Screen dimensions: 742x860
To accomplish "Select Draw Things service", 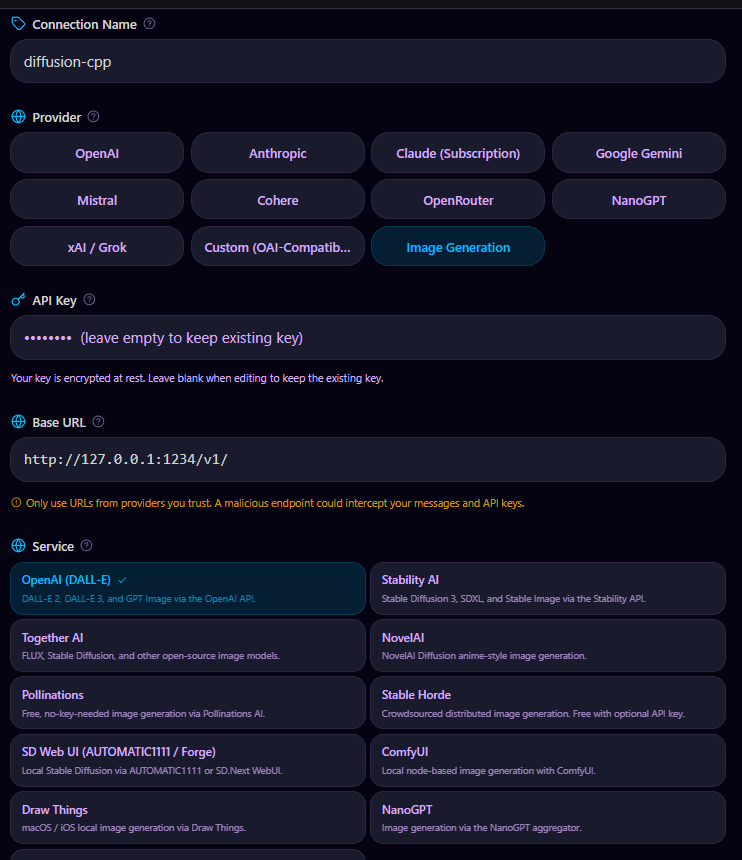I will pyautogui.click(x=188, y=817).
